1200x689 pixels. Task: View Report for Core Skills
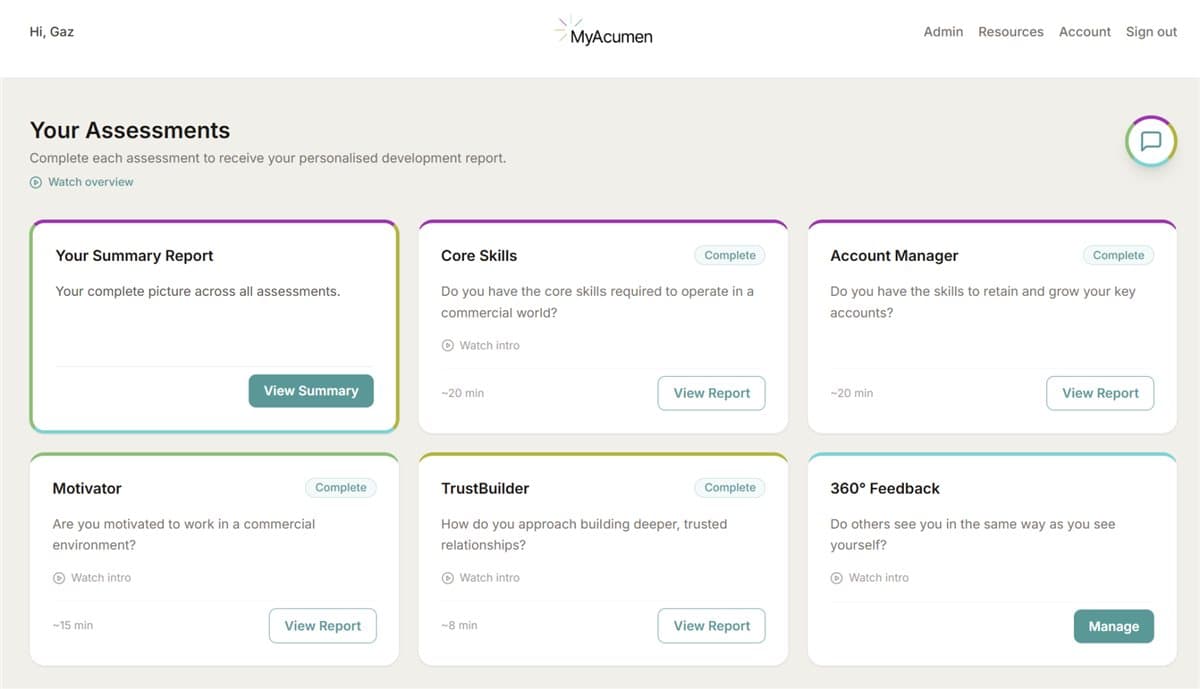(711, 393)
